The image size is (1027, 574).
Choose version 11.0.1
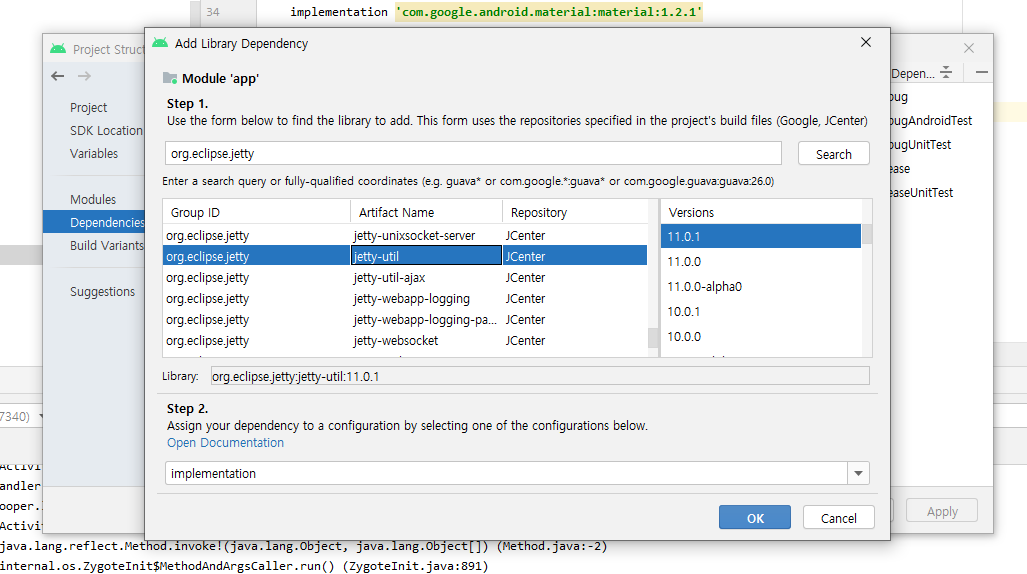point(761,237)
